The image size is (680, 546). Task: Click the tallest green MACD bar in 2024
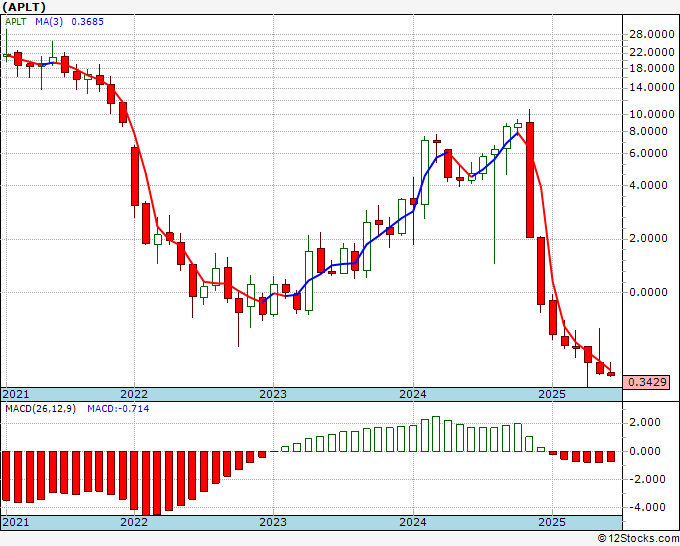(x=436, y=434)
